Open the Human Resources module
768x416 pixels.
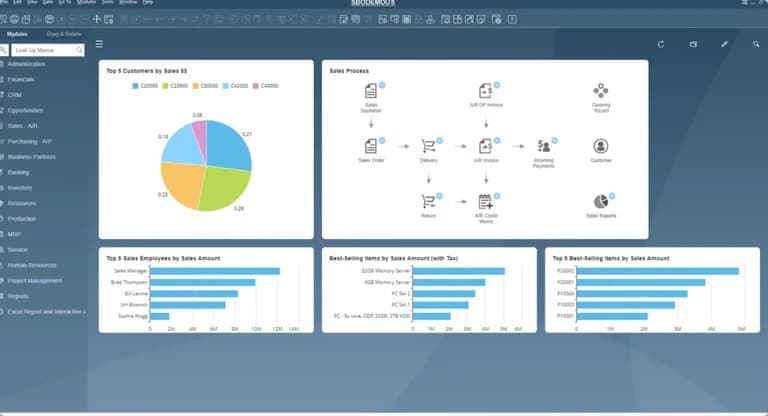(x=31, y=265)
